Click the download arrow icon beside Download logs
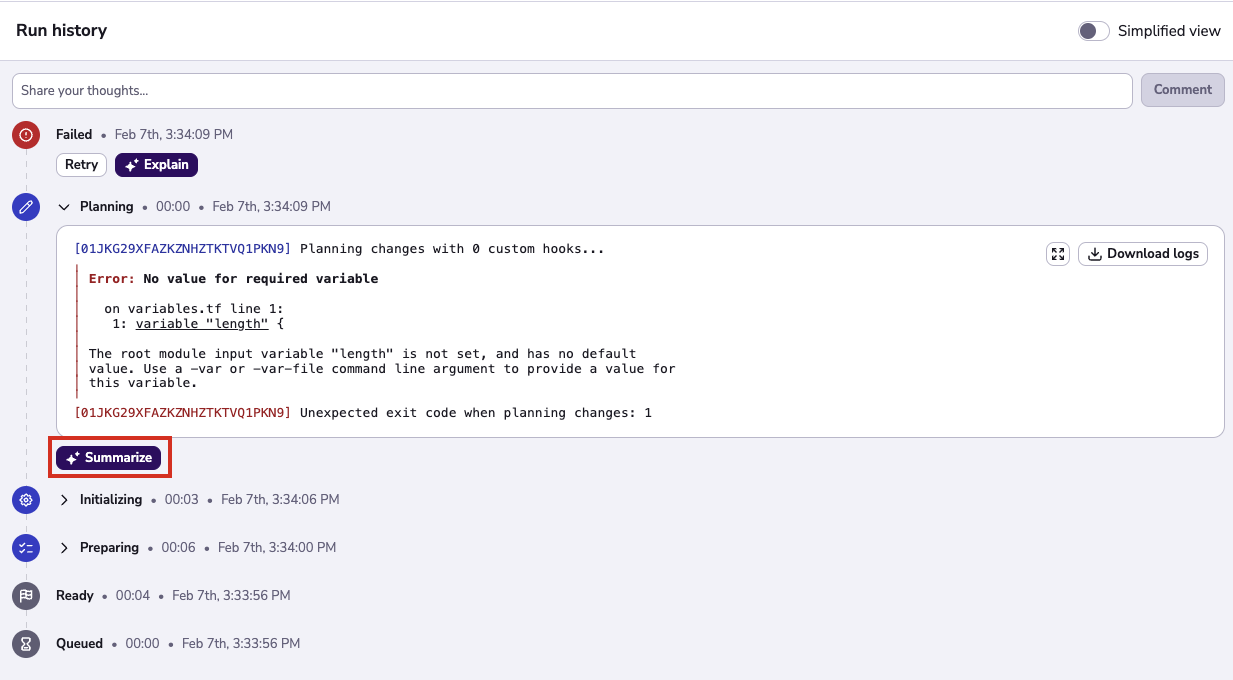 1094,253
